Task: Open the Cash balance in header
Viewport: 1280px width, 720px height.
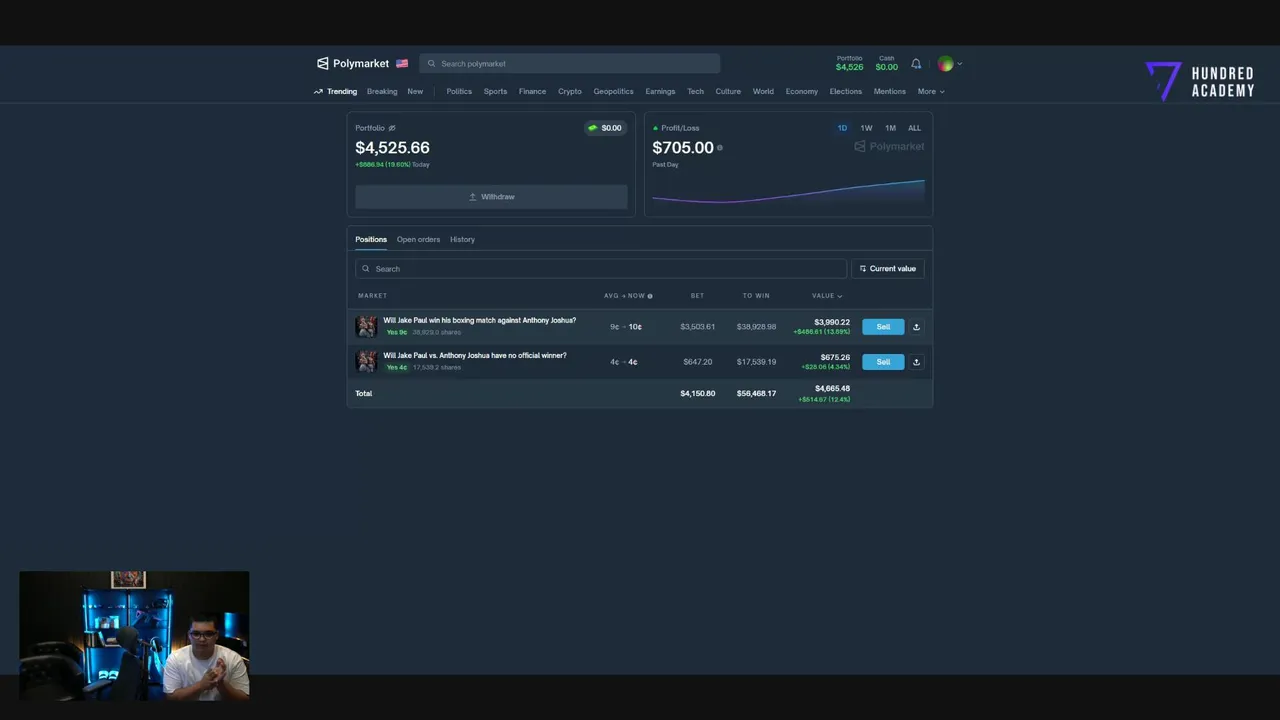Action: click(x=886, y=63)
